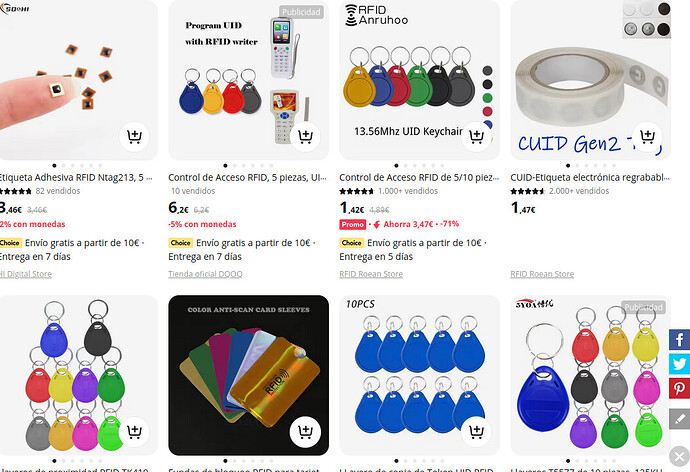Viewport: 690px width, 472px height.
Task: Click cart icon on the DOOQ RFID writer product
Action: click(305, 136)
